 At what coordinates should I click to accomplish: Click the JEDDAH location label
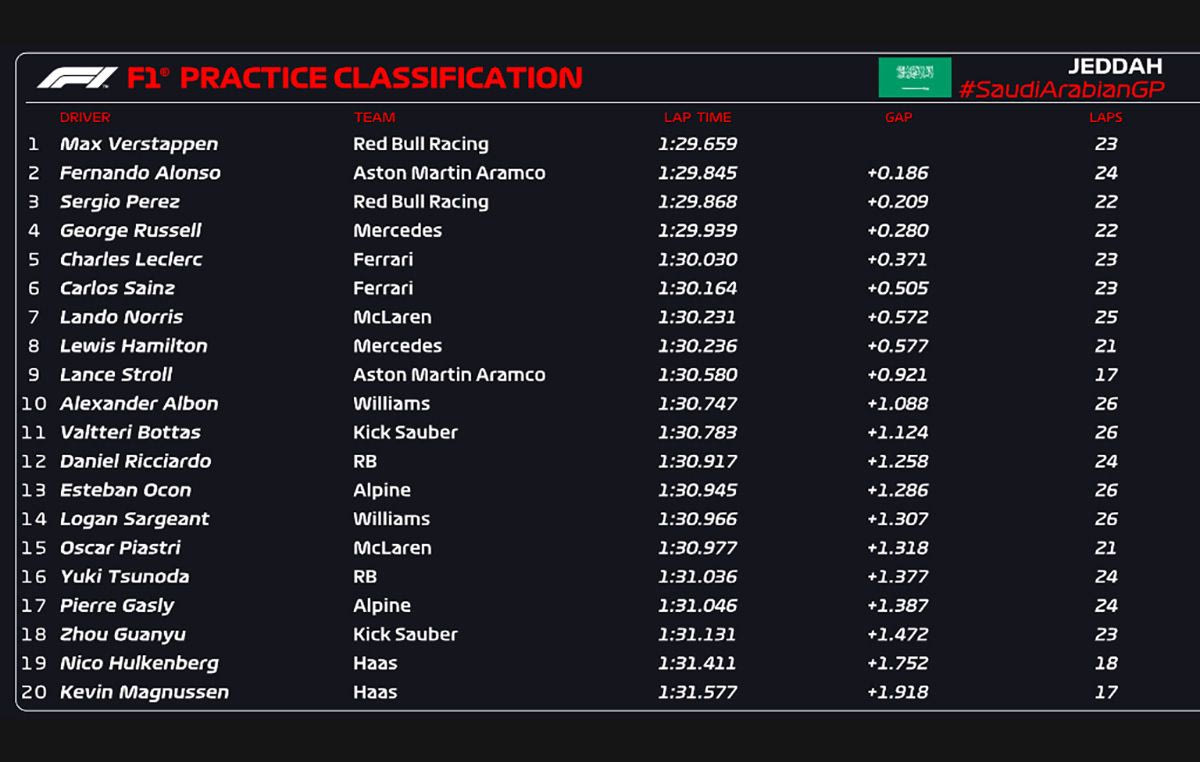1115,66
